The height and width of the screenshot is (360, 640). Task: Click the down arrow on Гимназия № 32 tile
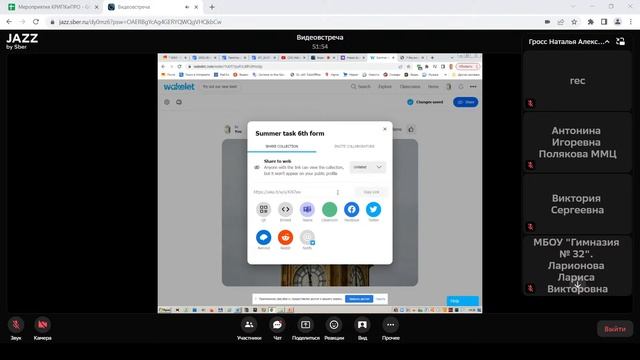pyautogui.click(x=577, y=285)
